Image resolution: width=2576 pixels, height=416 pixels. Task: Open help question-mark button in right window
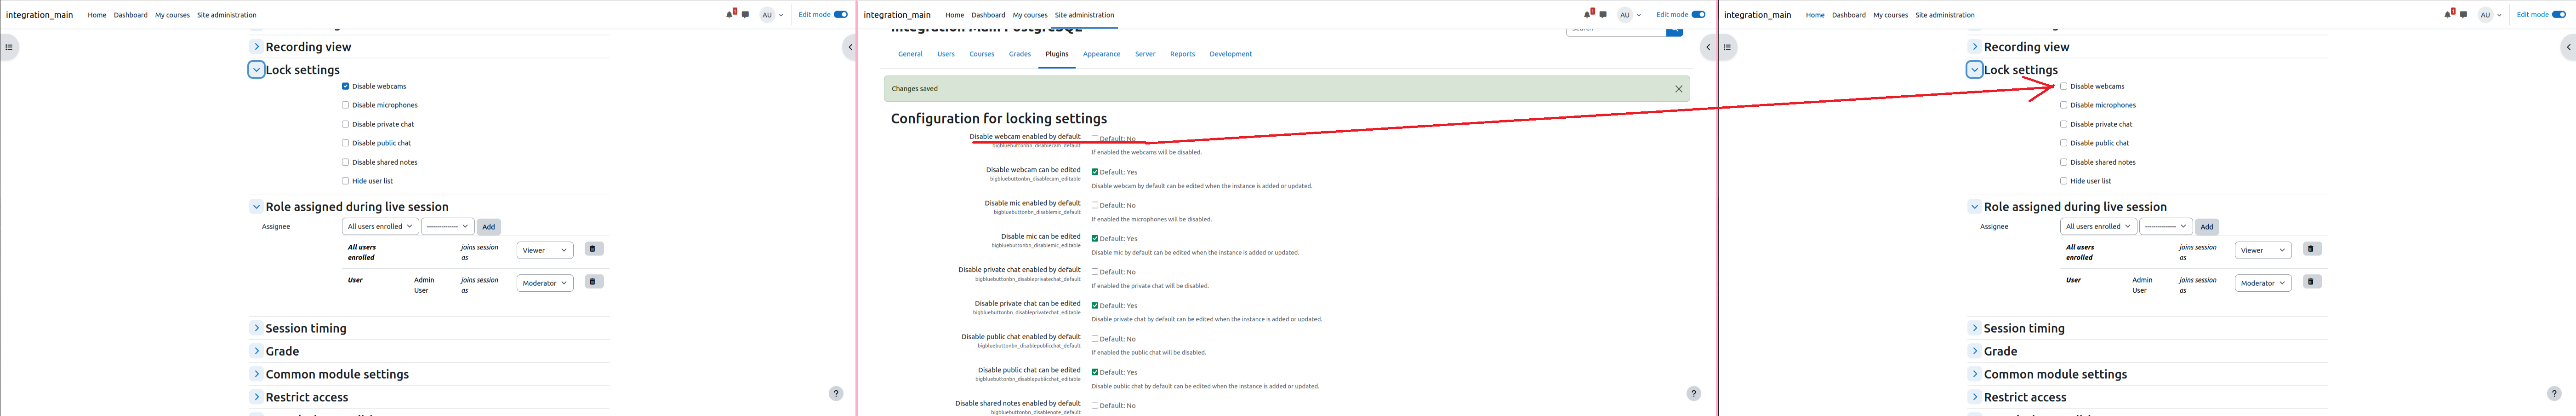pos(2554,393)
